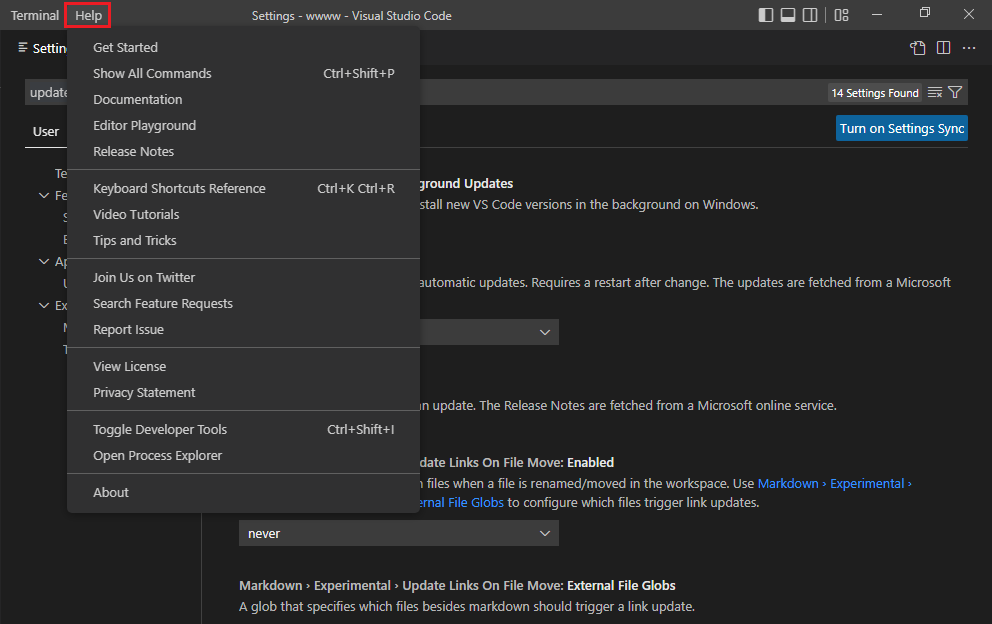
Task: Collapse the 'Fe' settings tree group
Action: click(x=44, y=196)
